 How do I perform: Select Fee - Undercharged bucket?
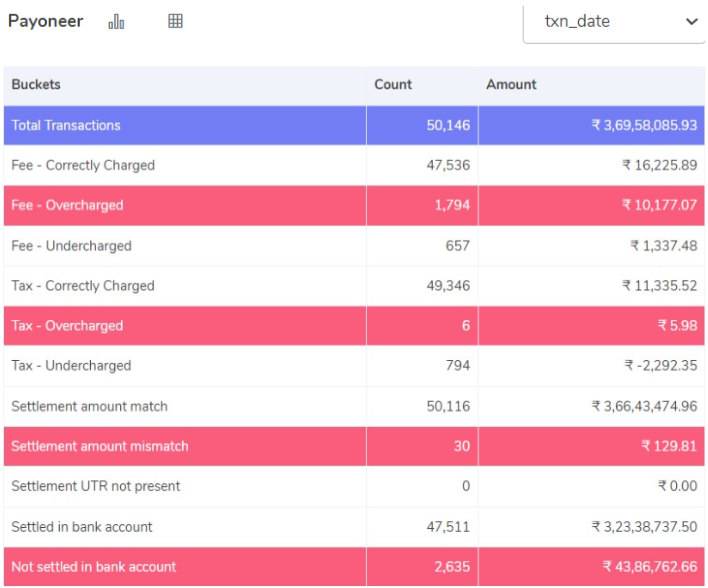(71, 246)
